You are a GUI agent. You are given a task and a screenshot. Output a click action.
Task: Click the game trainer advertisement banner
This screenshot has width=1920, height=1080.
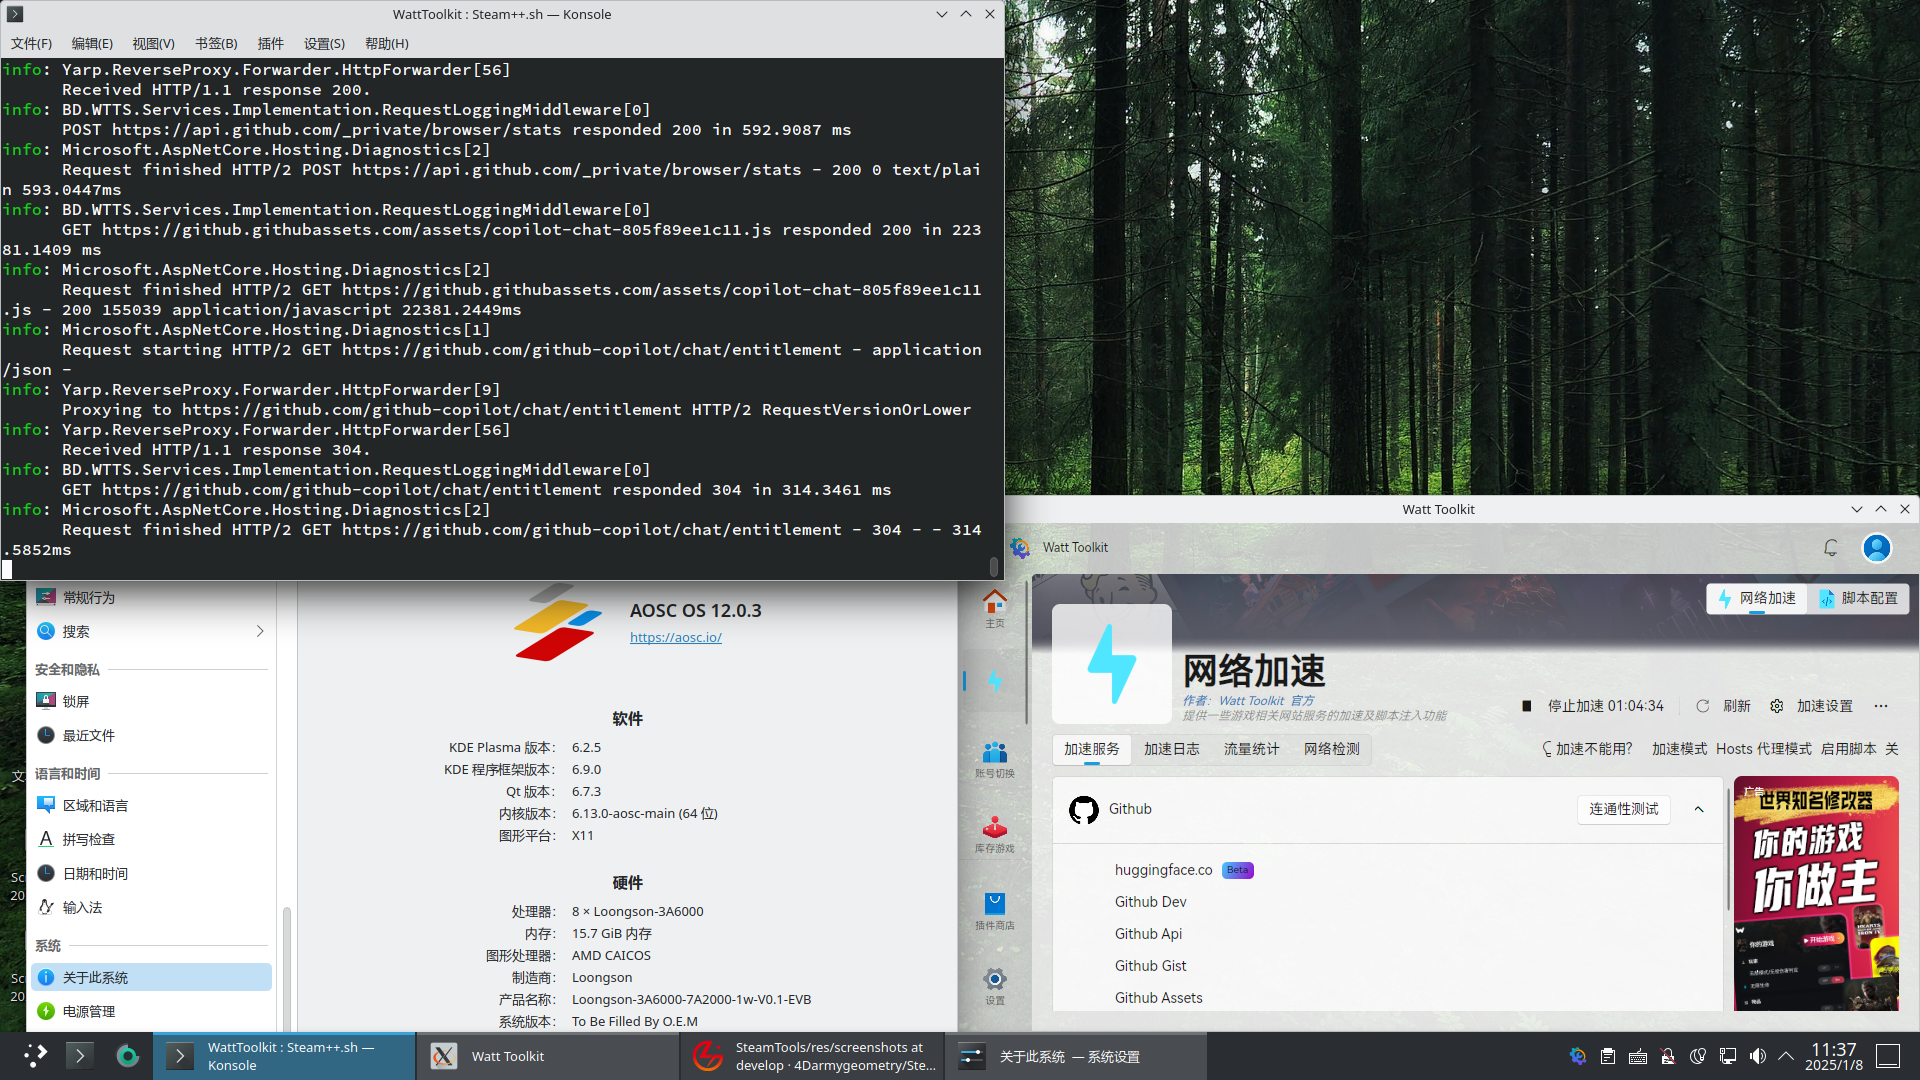[1816, 893]
